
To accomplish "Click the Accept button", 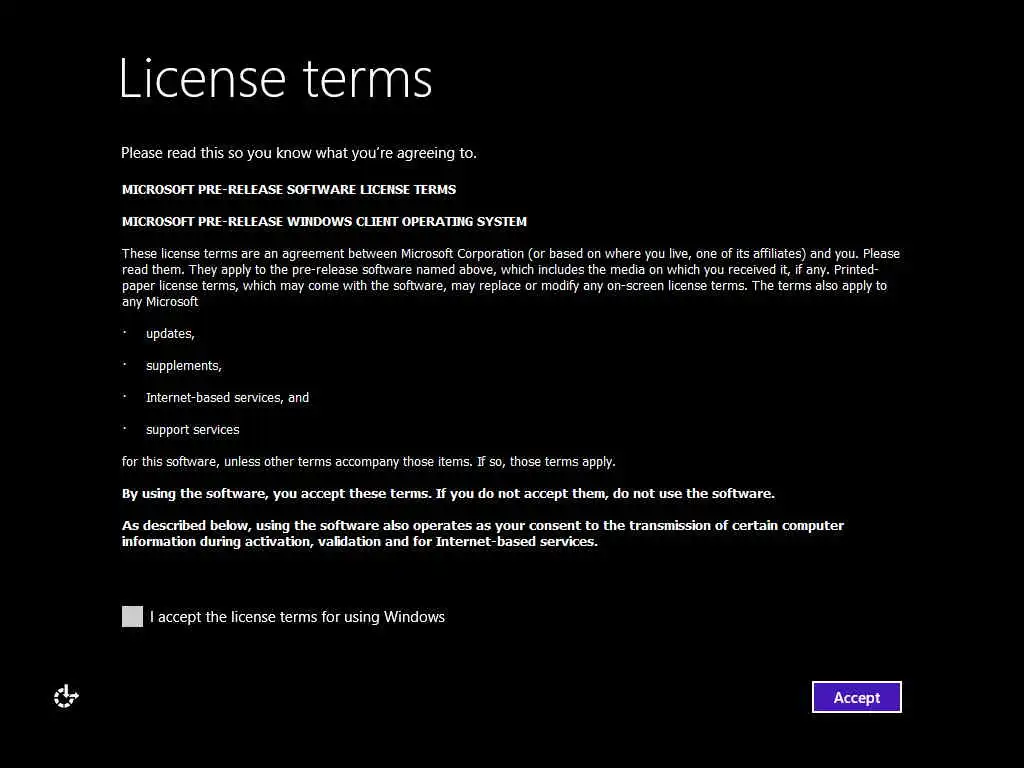I will [857, 697].
